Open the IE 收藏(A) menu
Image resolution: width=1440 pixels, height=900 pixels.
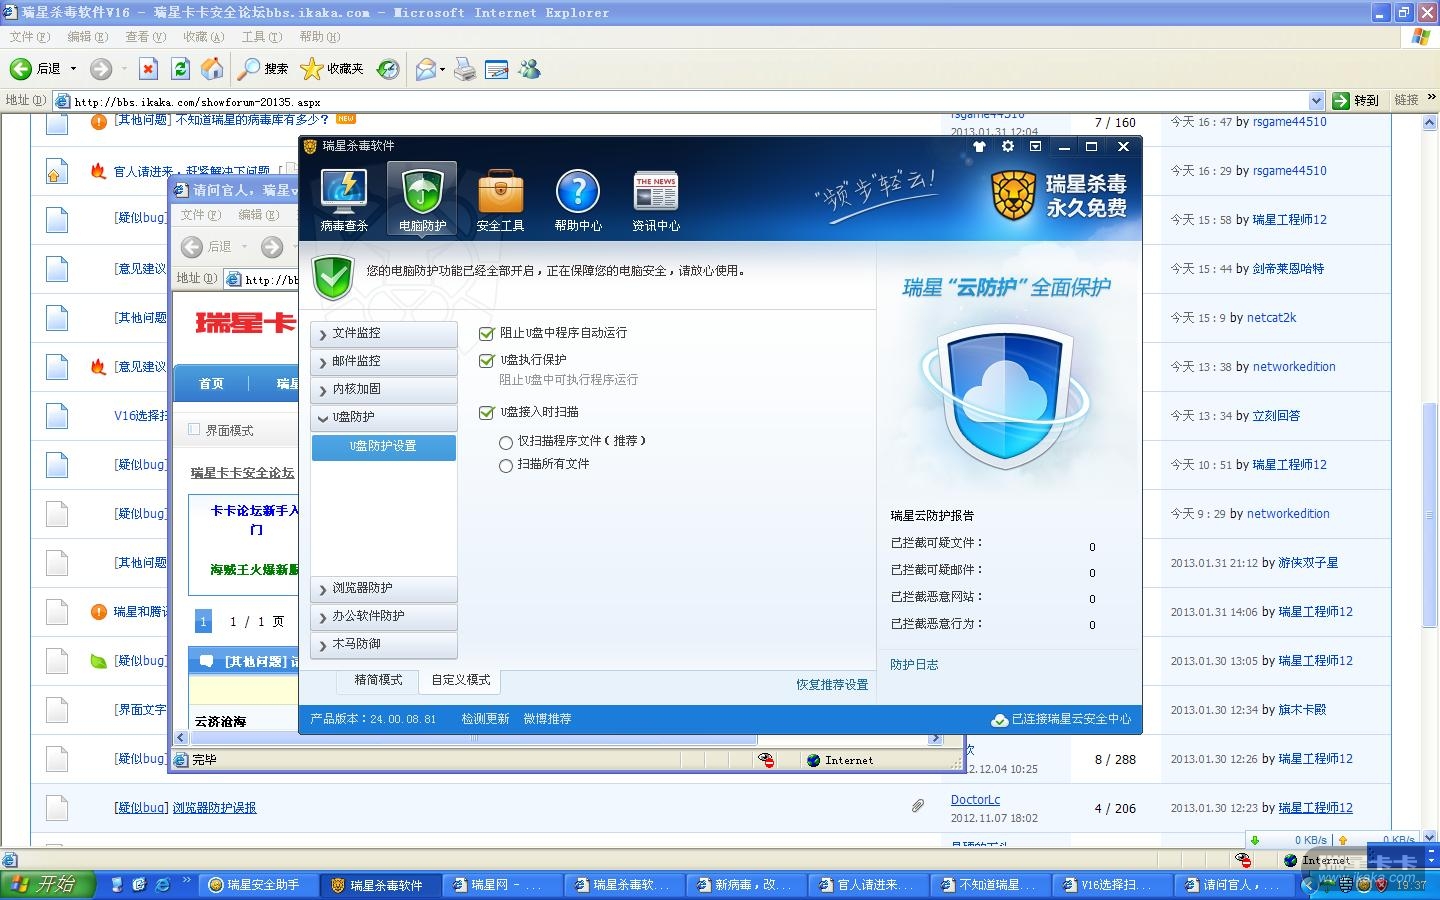(x=203, y=37)
